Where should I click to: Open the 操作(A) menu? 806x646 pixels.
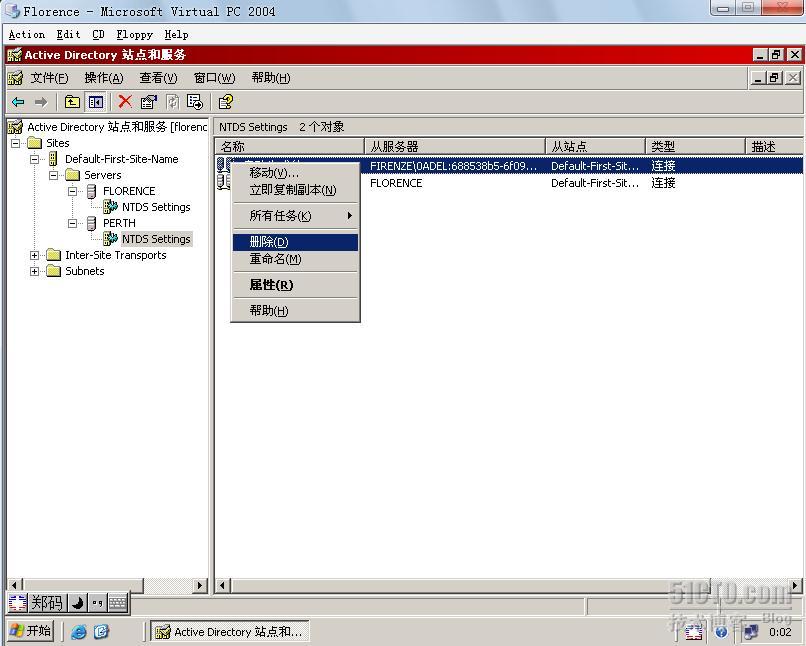click(x=104, y=78)
